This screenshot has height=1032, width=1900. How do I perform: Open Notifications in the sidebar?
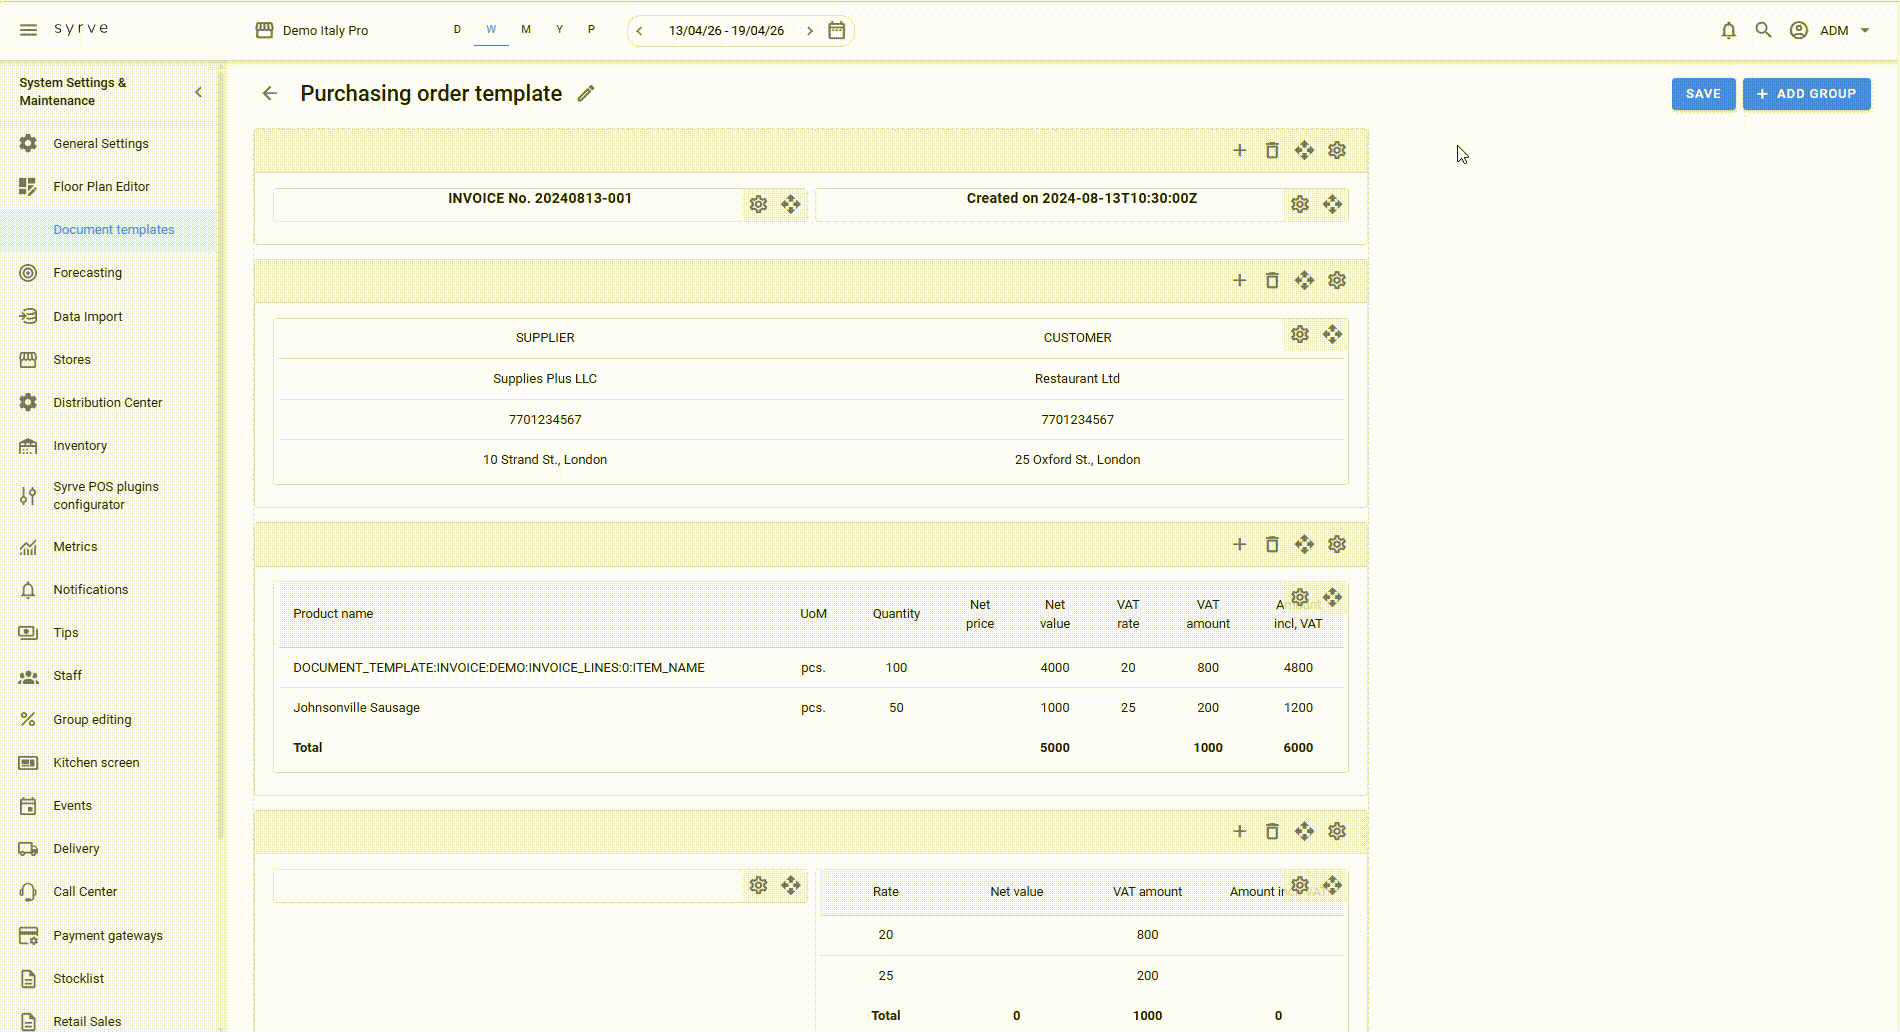(x=108, y=590)
